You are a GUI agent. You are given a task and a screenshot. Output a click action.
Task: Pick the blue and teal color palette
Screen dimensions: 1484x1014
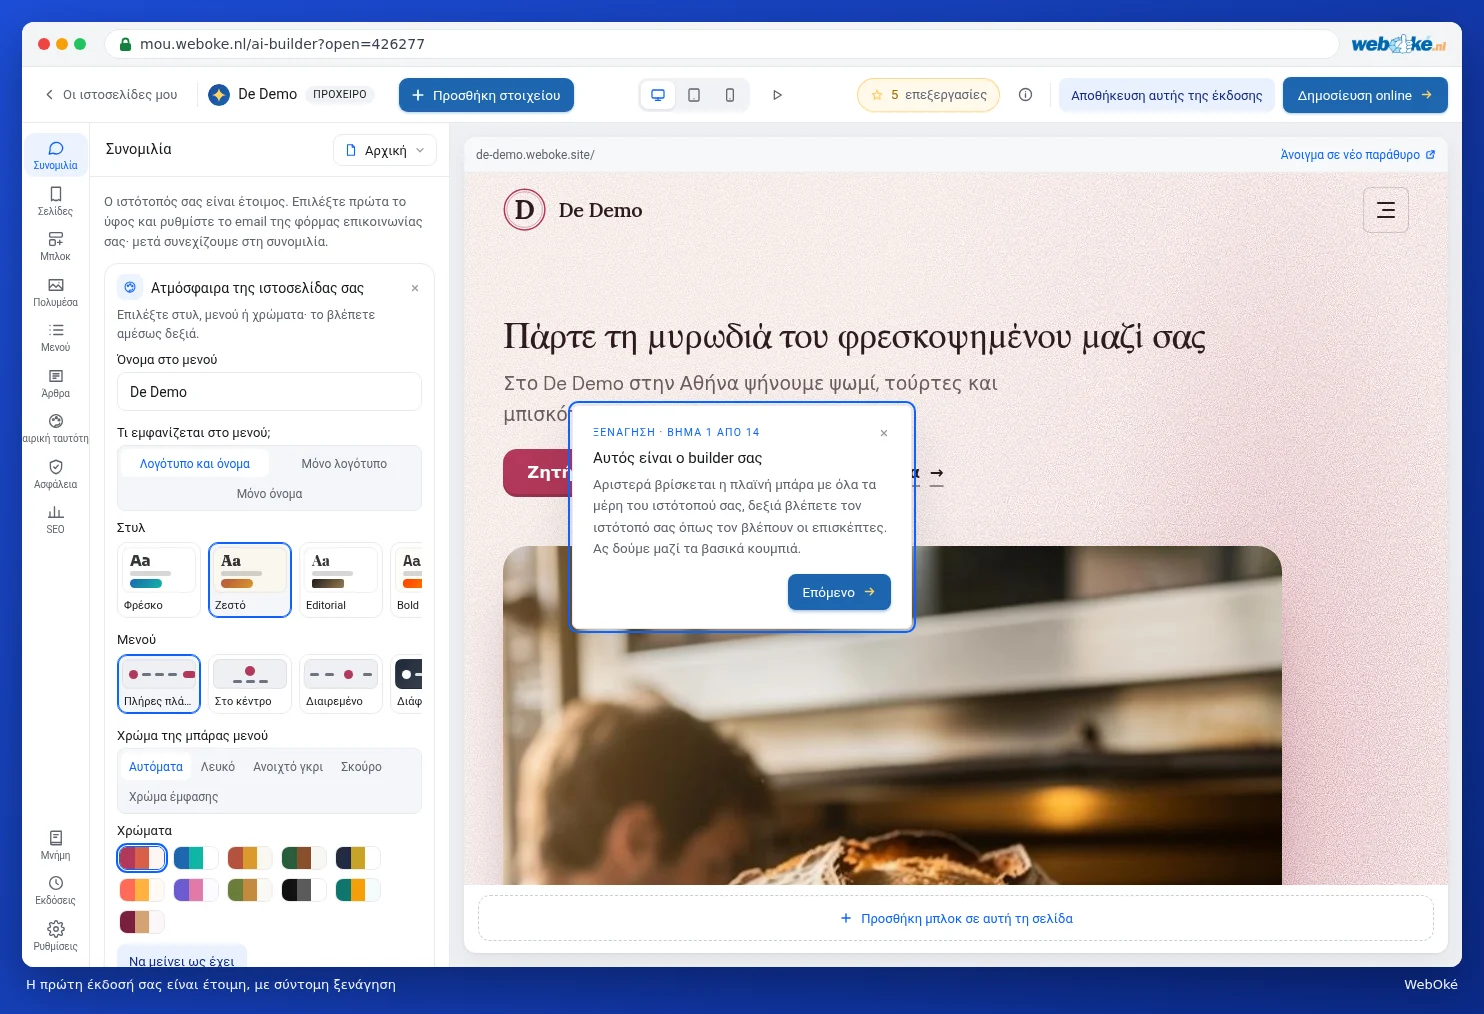click(x=195, y=858)
